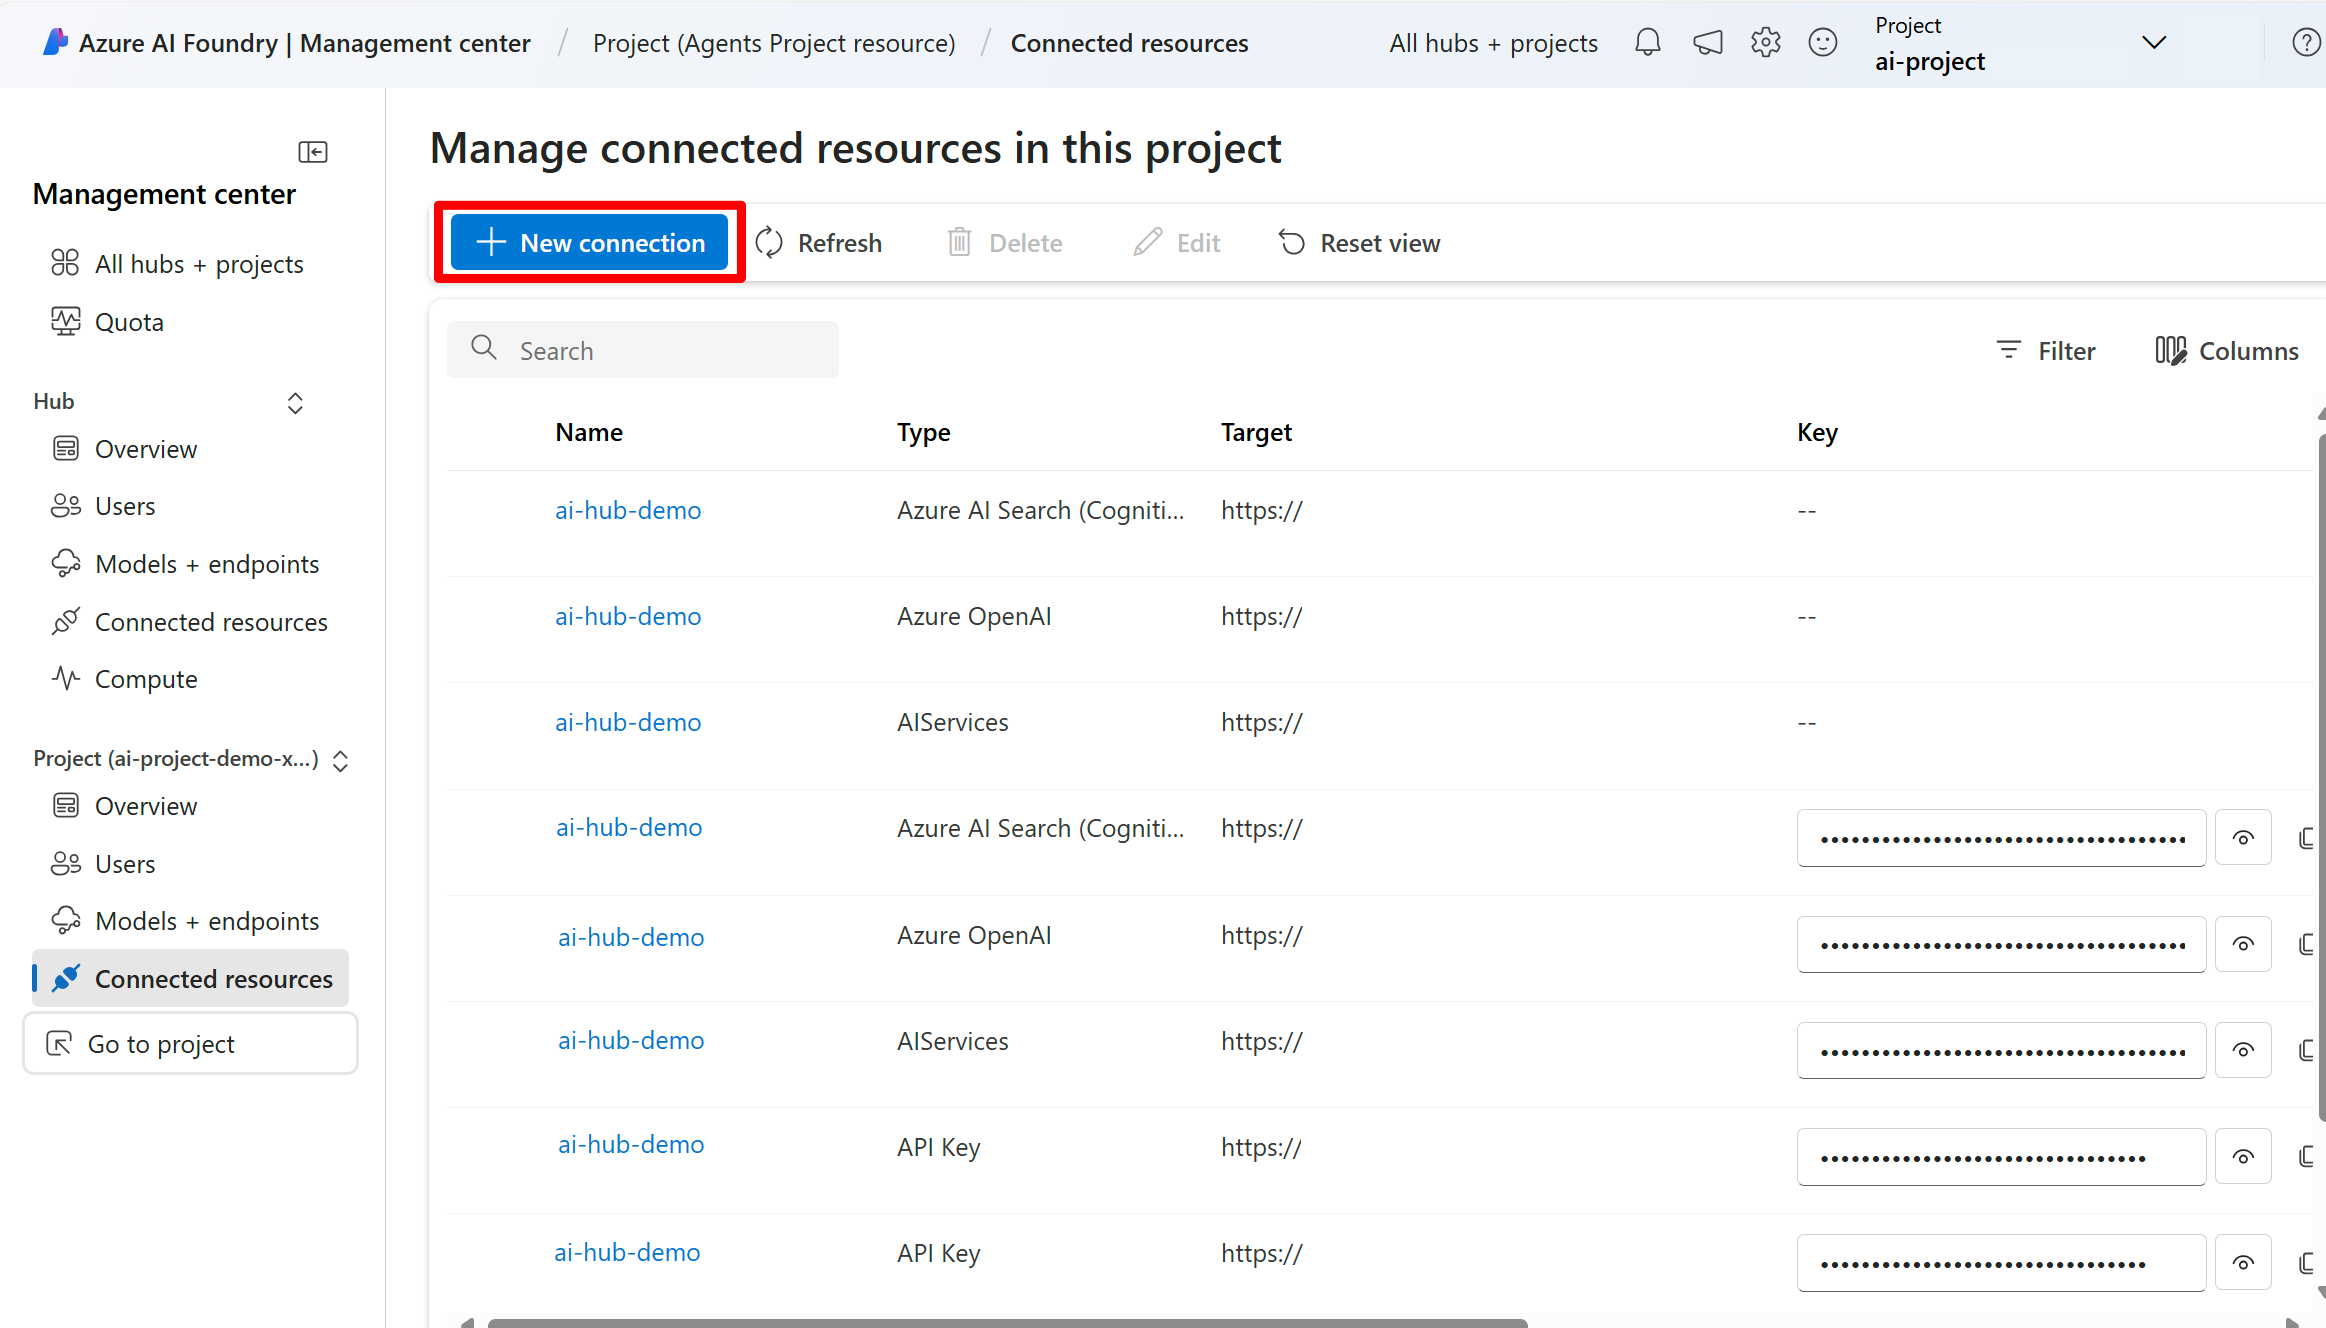Click Reset view in toolbar
Image resolution: width=2326 pixels, height=1328 pixels.
click(1359, 243)
